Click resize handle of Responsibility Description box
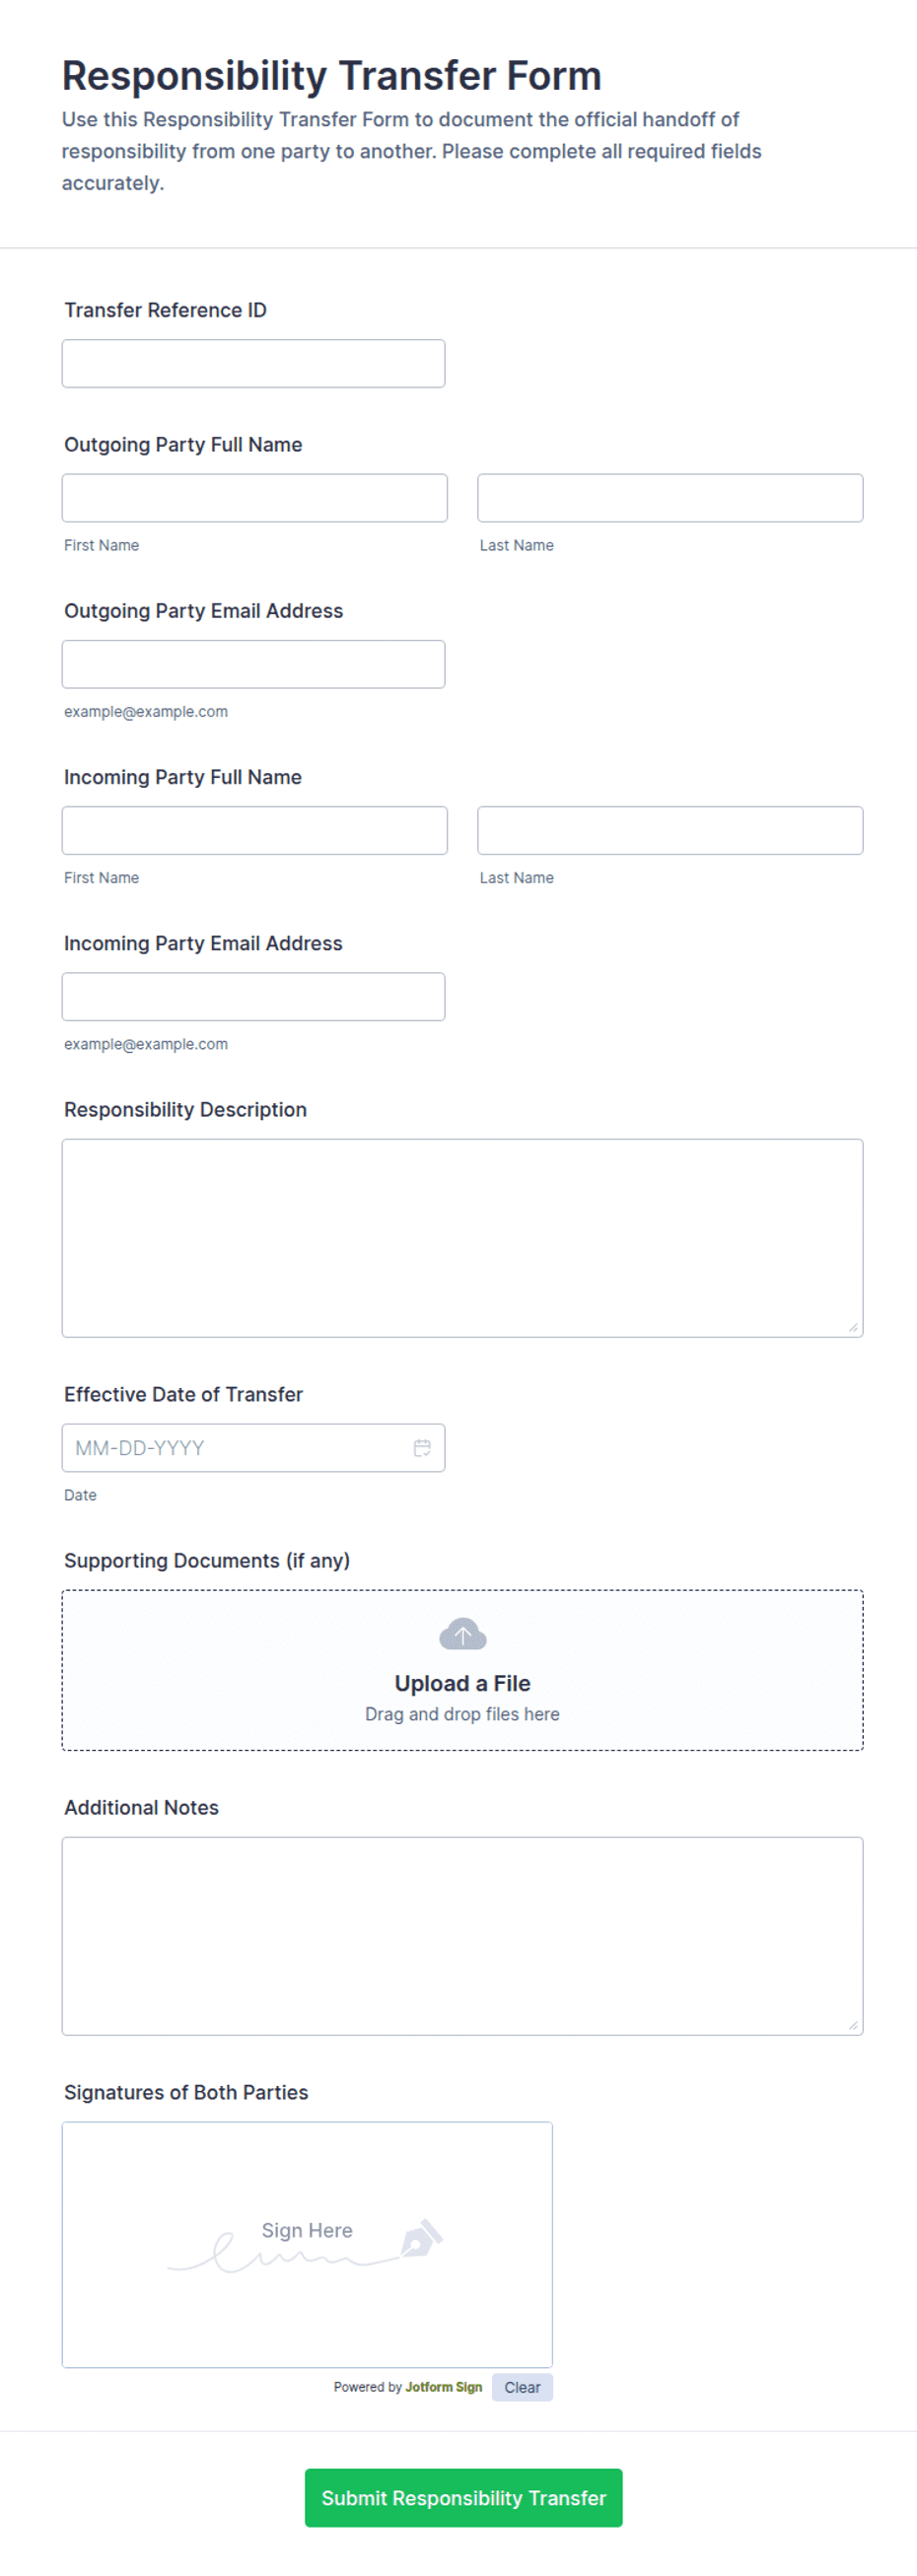 point(853,1327)
